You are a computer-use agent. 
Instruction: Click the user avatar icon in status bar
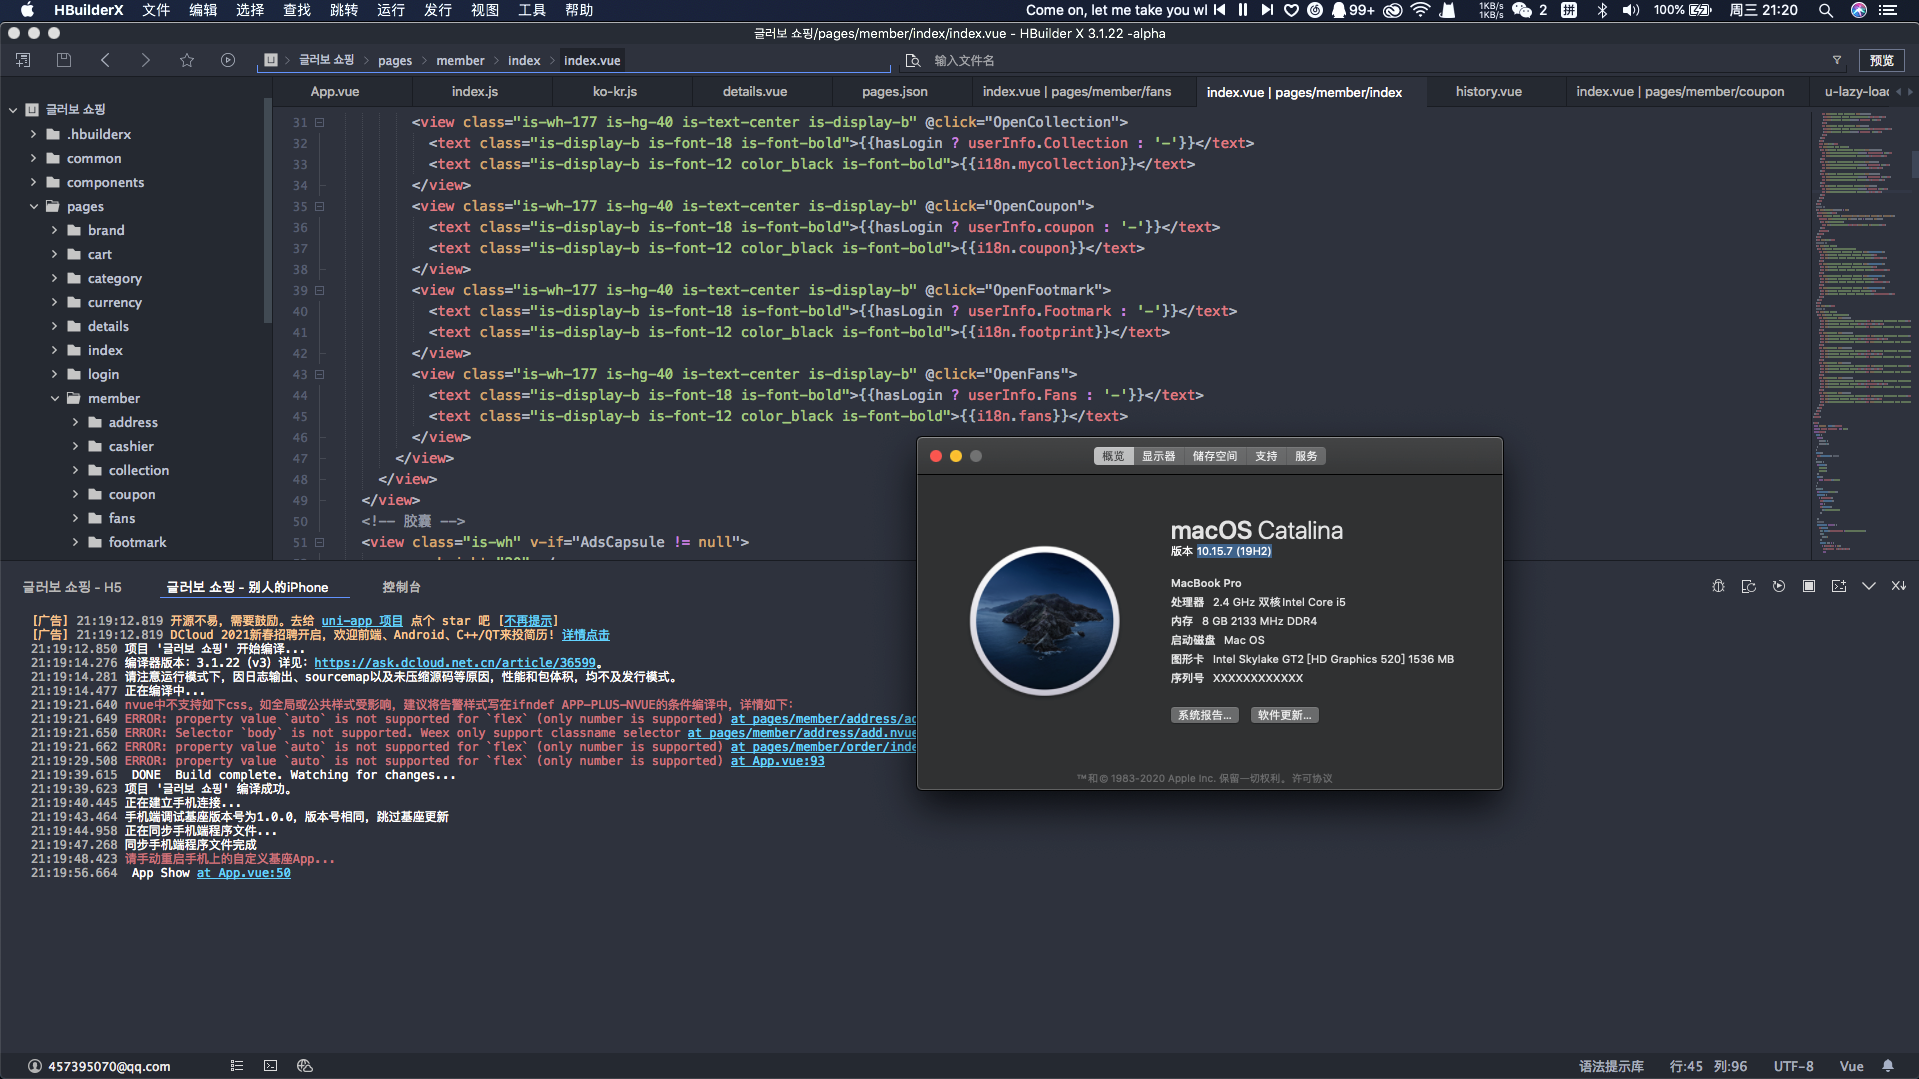35,1066
